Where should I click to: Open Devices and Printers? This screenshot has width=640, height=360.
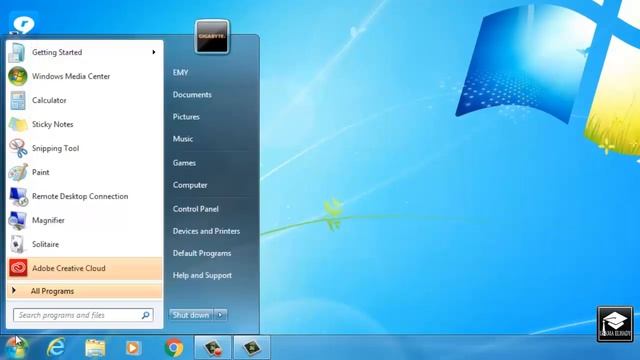pyautogui.click(x=206, y=231)
